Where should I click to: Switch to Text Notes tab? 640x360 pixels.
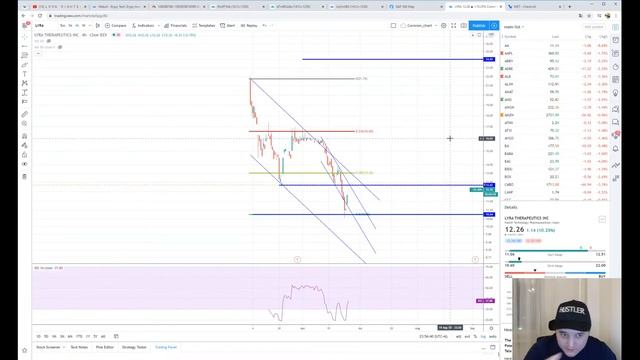(79, 347)
